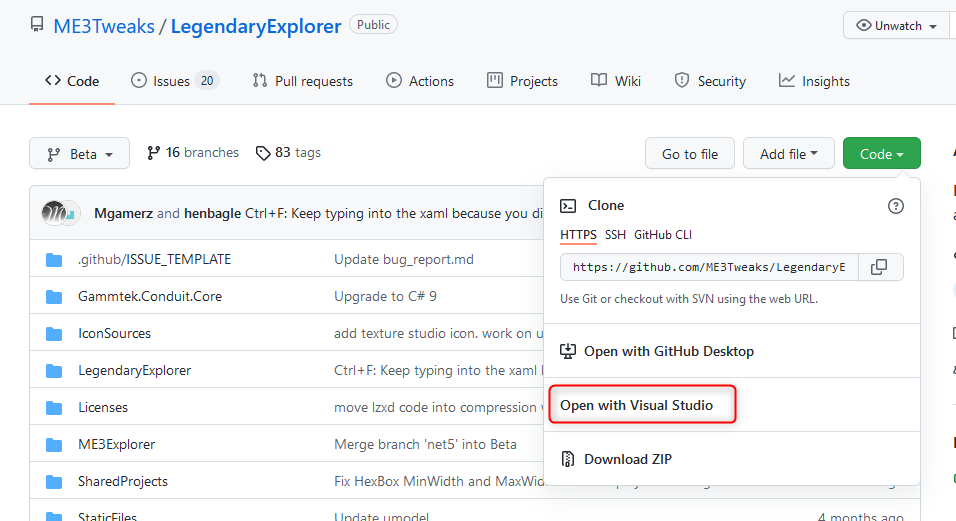Viewport: 956px width, 521px height.
Task: Go to the Actions tab
Action: (420, 81)
